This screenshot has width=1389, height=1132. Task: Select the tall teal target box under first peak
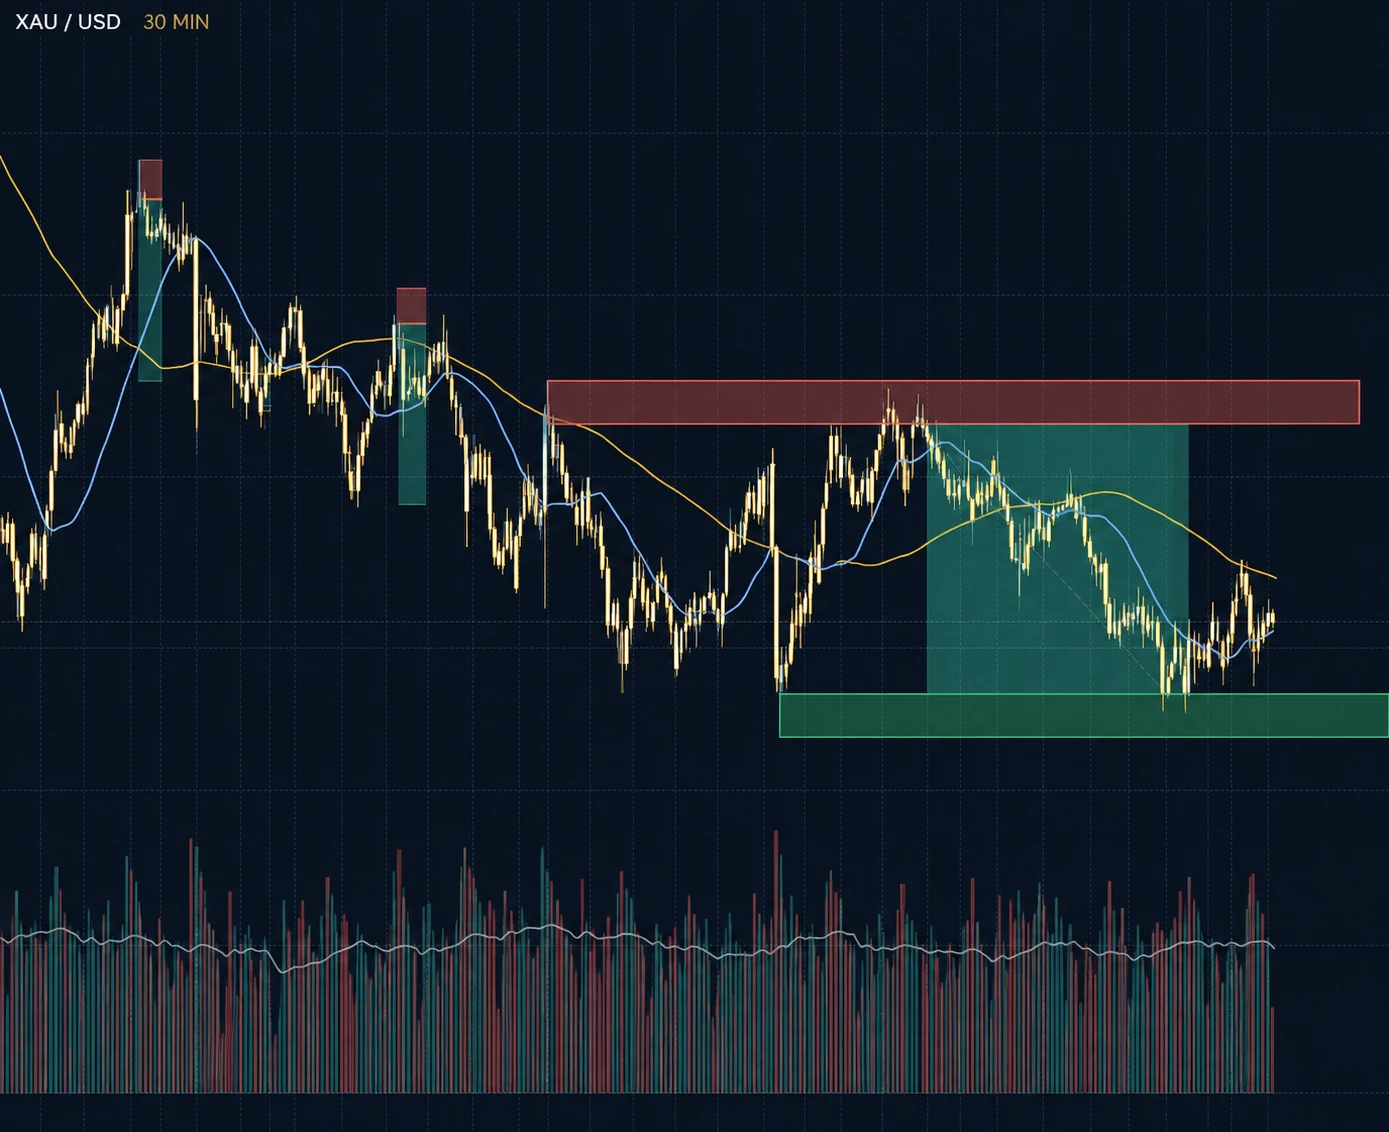pyautogui.click(x=150, y=290)
